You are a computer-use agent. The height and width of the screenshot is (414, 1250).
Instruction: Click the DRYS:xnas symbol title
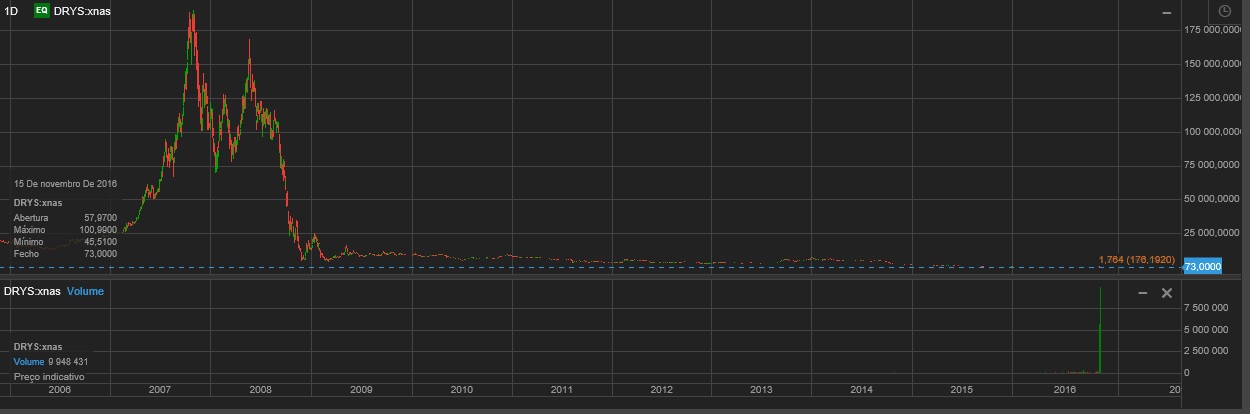pos(82,10)
